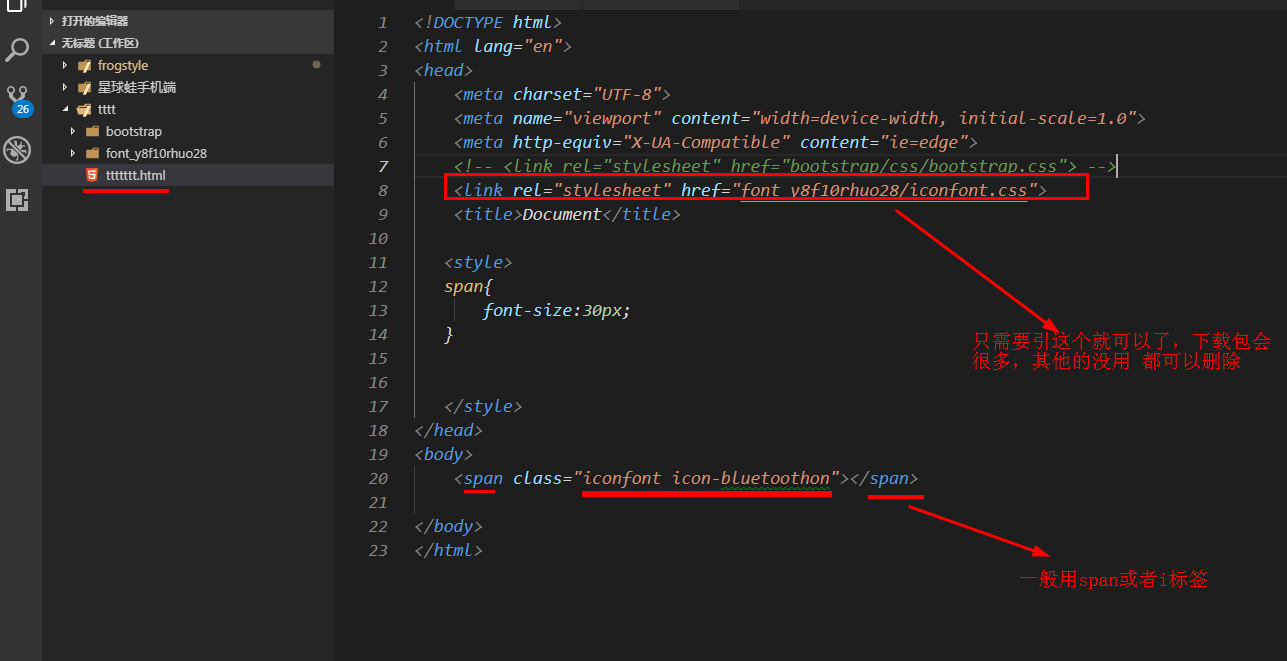Click the closing </html> tag
This screenshot has height=661, width=1287.
[448, 550]
